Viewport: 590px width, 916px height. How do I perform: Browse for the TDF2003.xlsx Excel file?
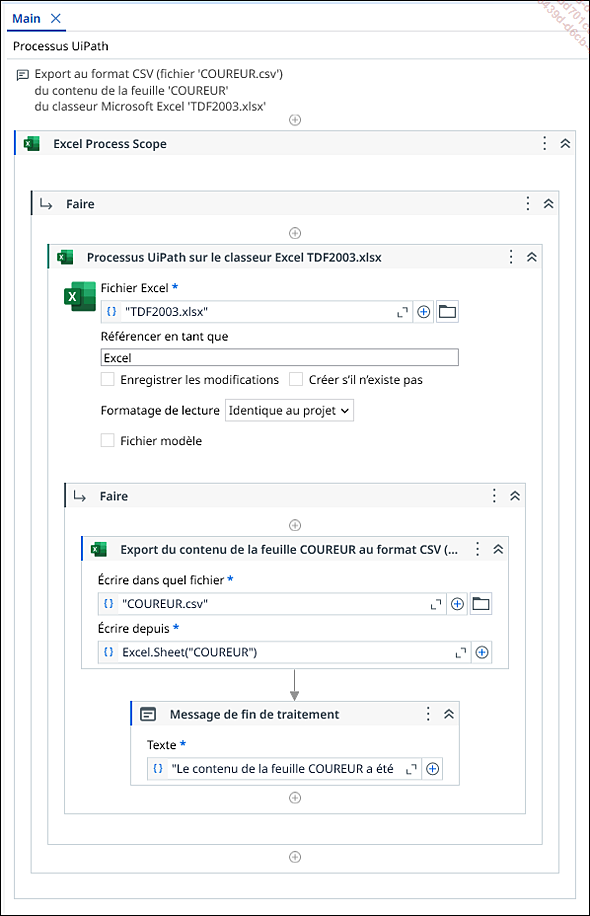tap(447, 311)
